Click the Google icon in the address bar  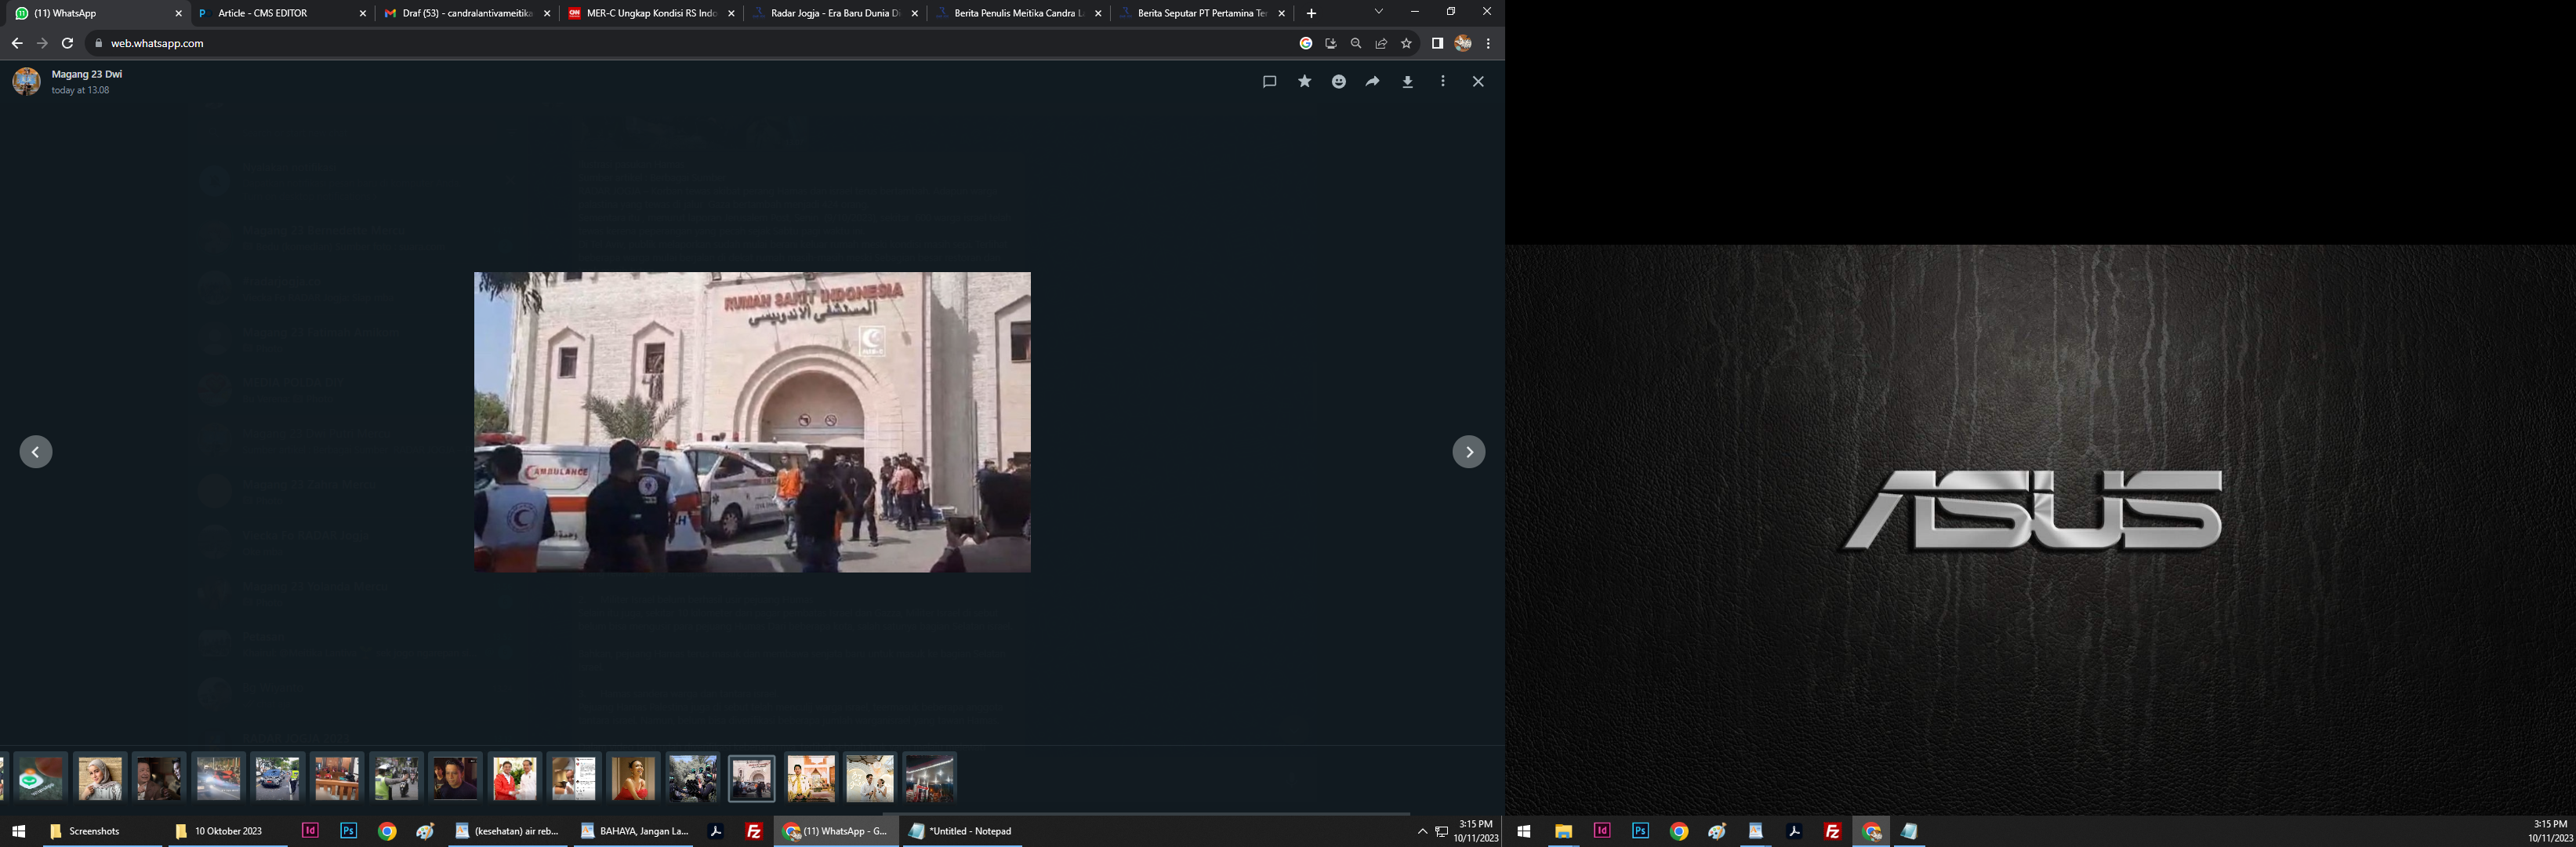1306,43
